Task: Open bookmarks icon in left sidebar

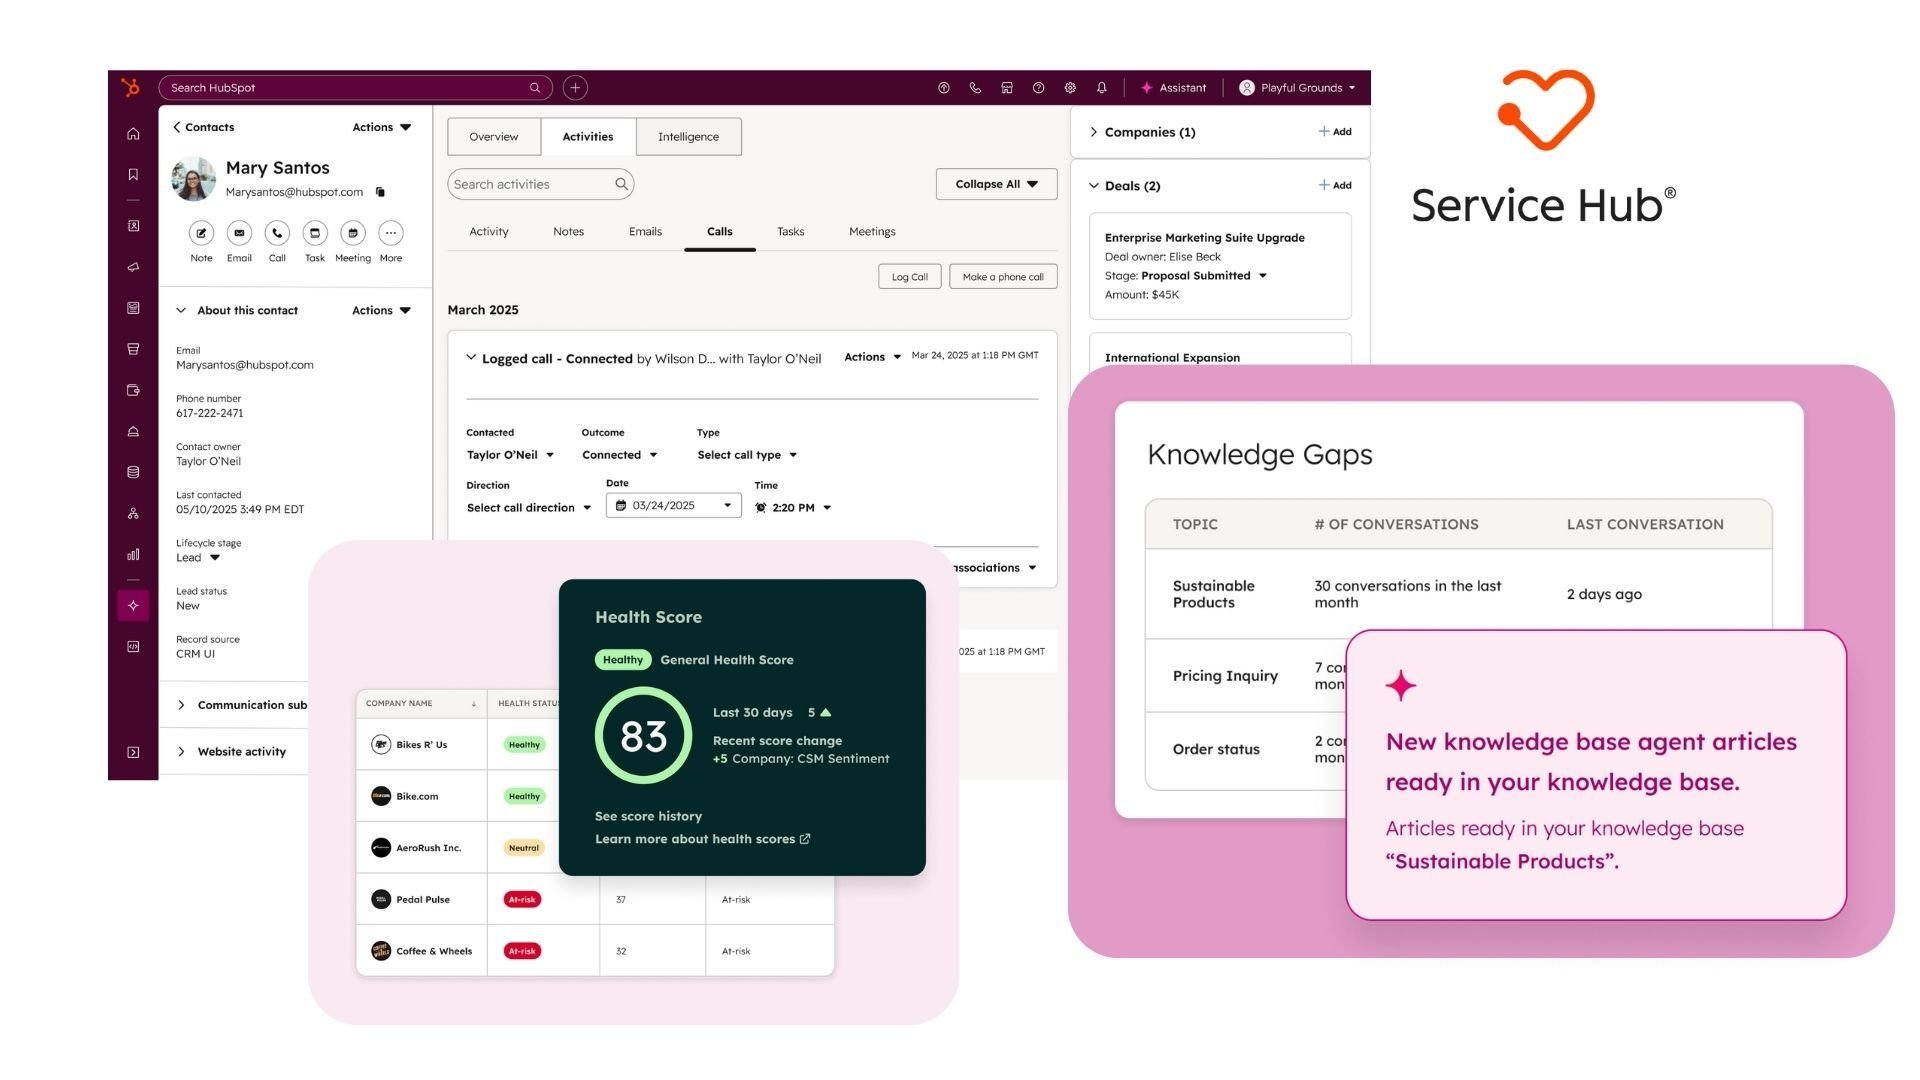Action: (x=133, y=175)
